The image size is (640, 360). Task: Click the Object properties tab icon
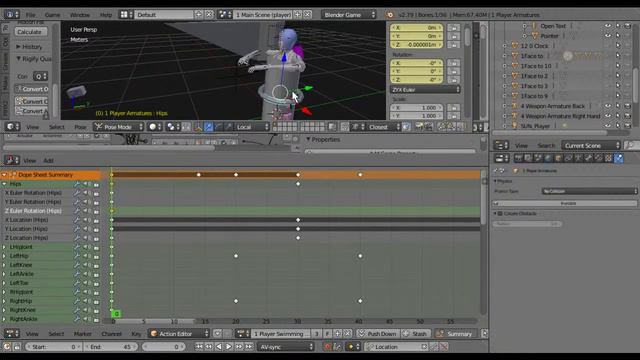pyautogui.click(x=558, y=158)
